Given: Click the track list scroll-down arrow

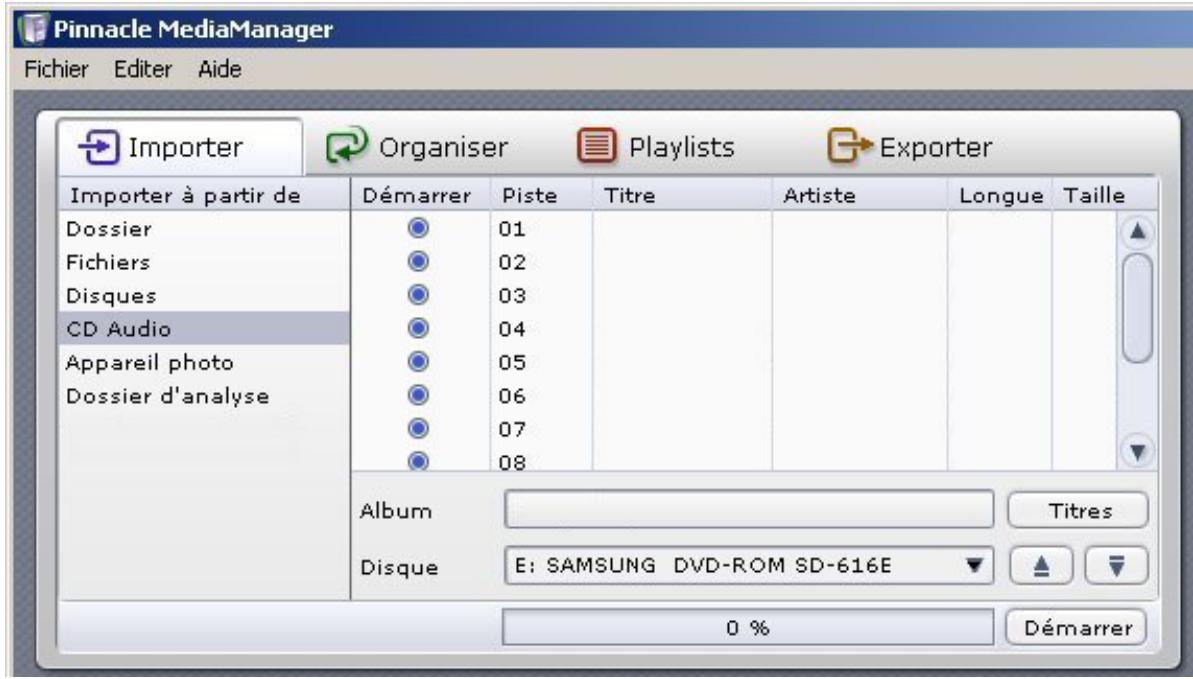Looking at the screenshot, I should pos(1137,452).
